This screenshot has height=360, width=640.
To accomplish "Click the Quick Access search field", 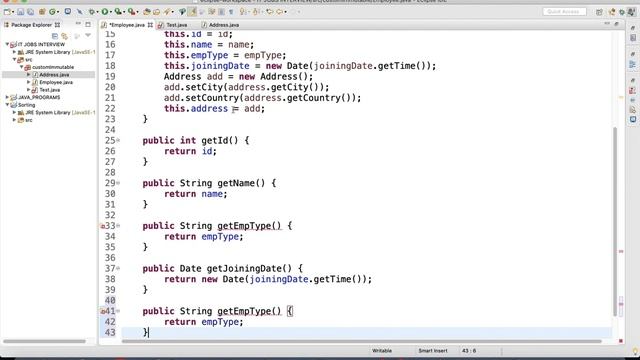I will point(564,11).
